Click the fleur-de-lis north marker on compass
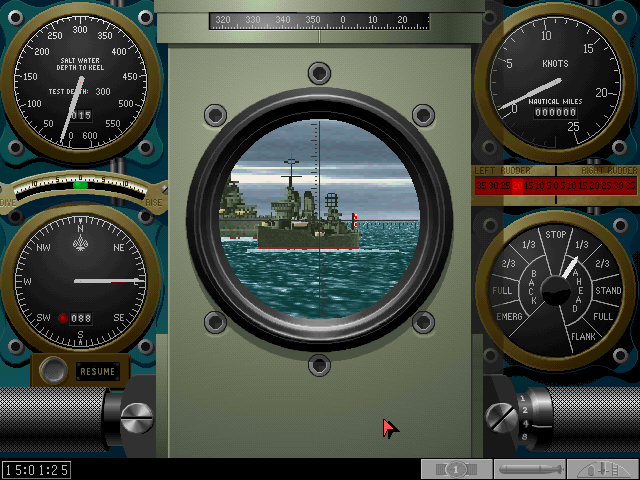Screen dimensions: 640x480 pyautogui.click(x=80, y=244)
